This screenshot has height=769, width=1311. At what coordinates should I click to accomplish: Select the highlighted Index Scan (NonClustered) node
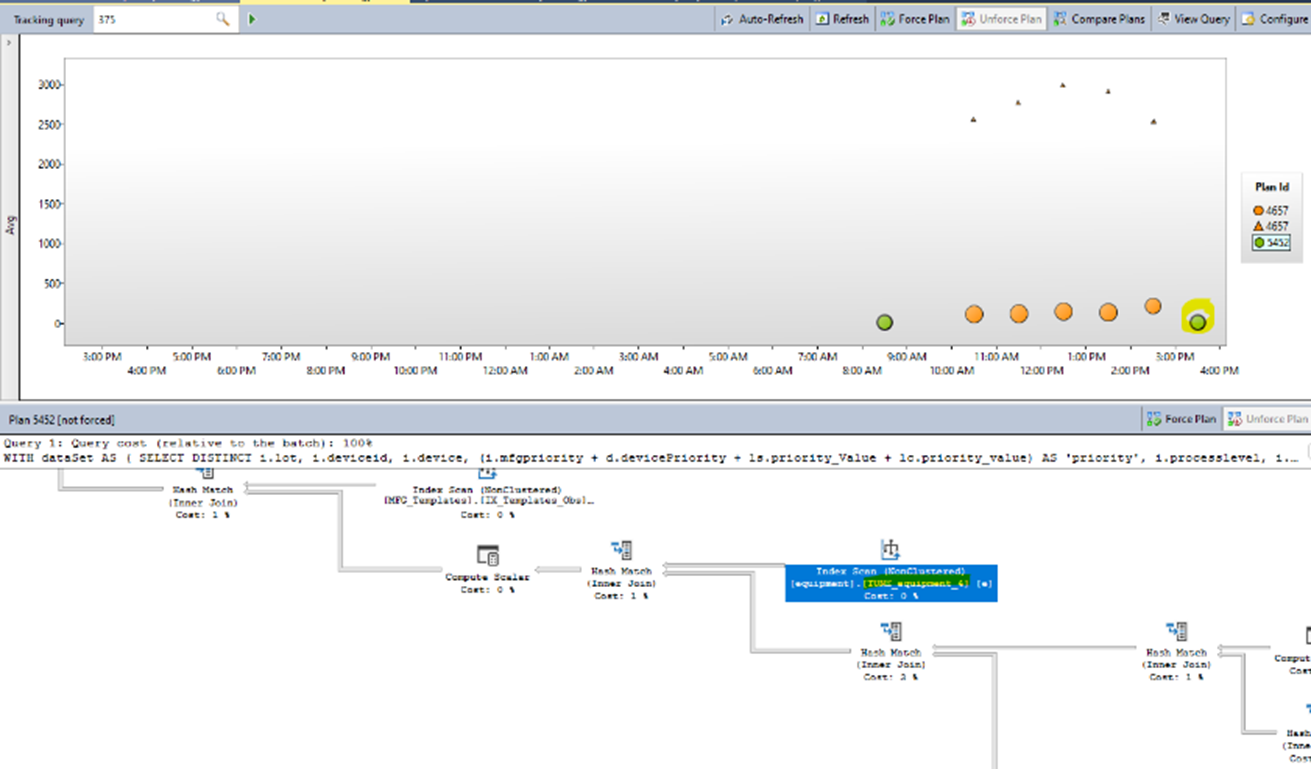pyautogui.click(x=890, y=576)
